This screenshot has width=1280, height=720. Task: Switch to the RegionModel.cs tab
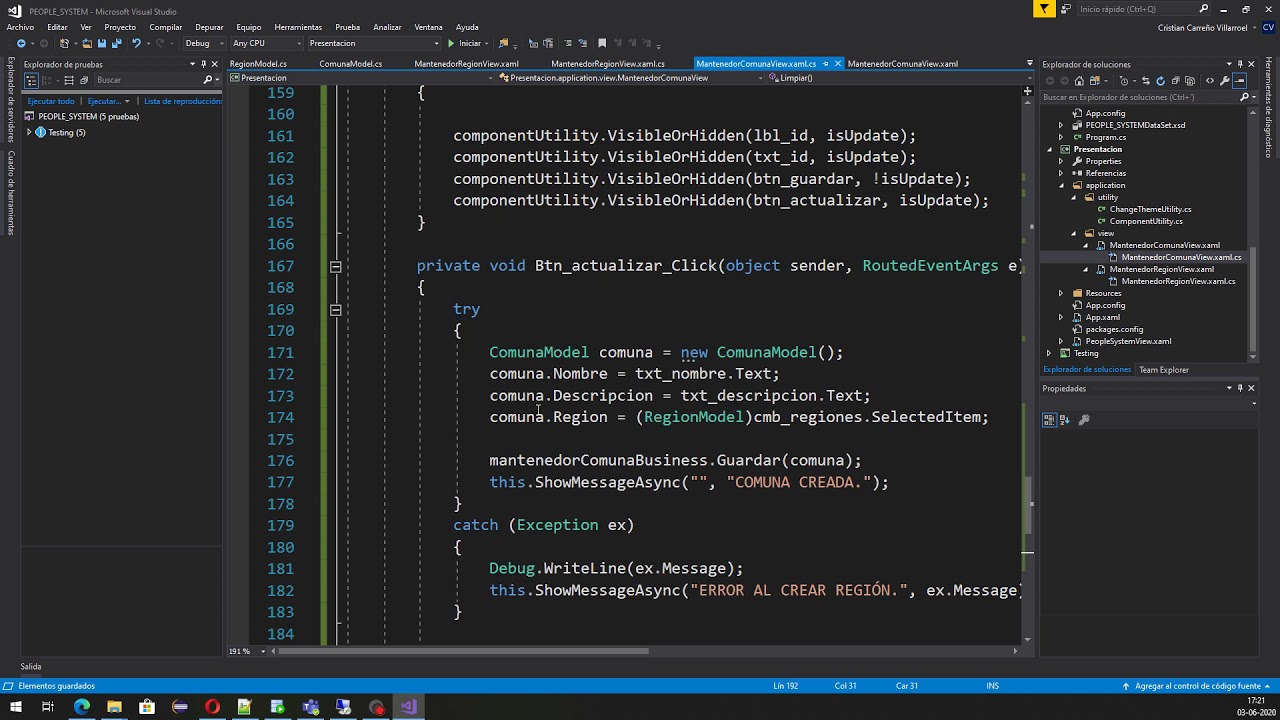tap(258, 64)
